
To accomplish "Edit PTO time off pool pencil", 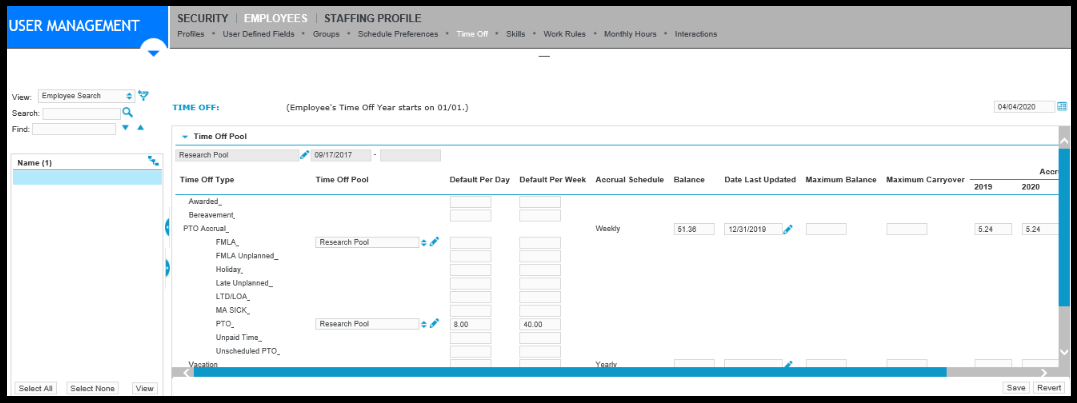I will 434,323.
